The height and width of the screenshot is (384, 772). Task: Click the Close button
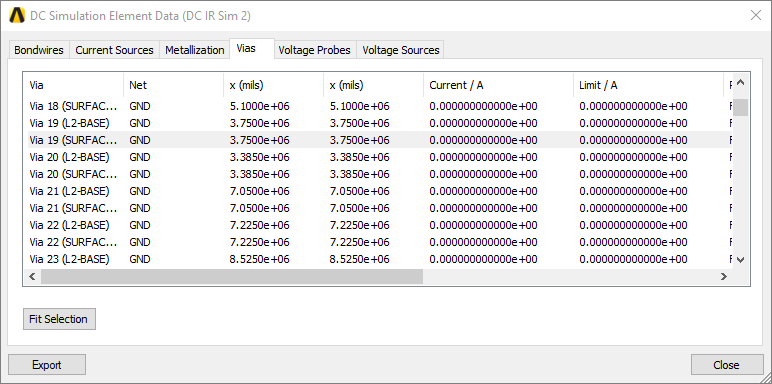point(727,365)
